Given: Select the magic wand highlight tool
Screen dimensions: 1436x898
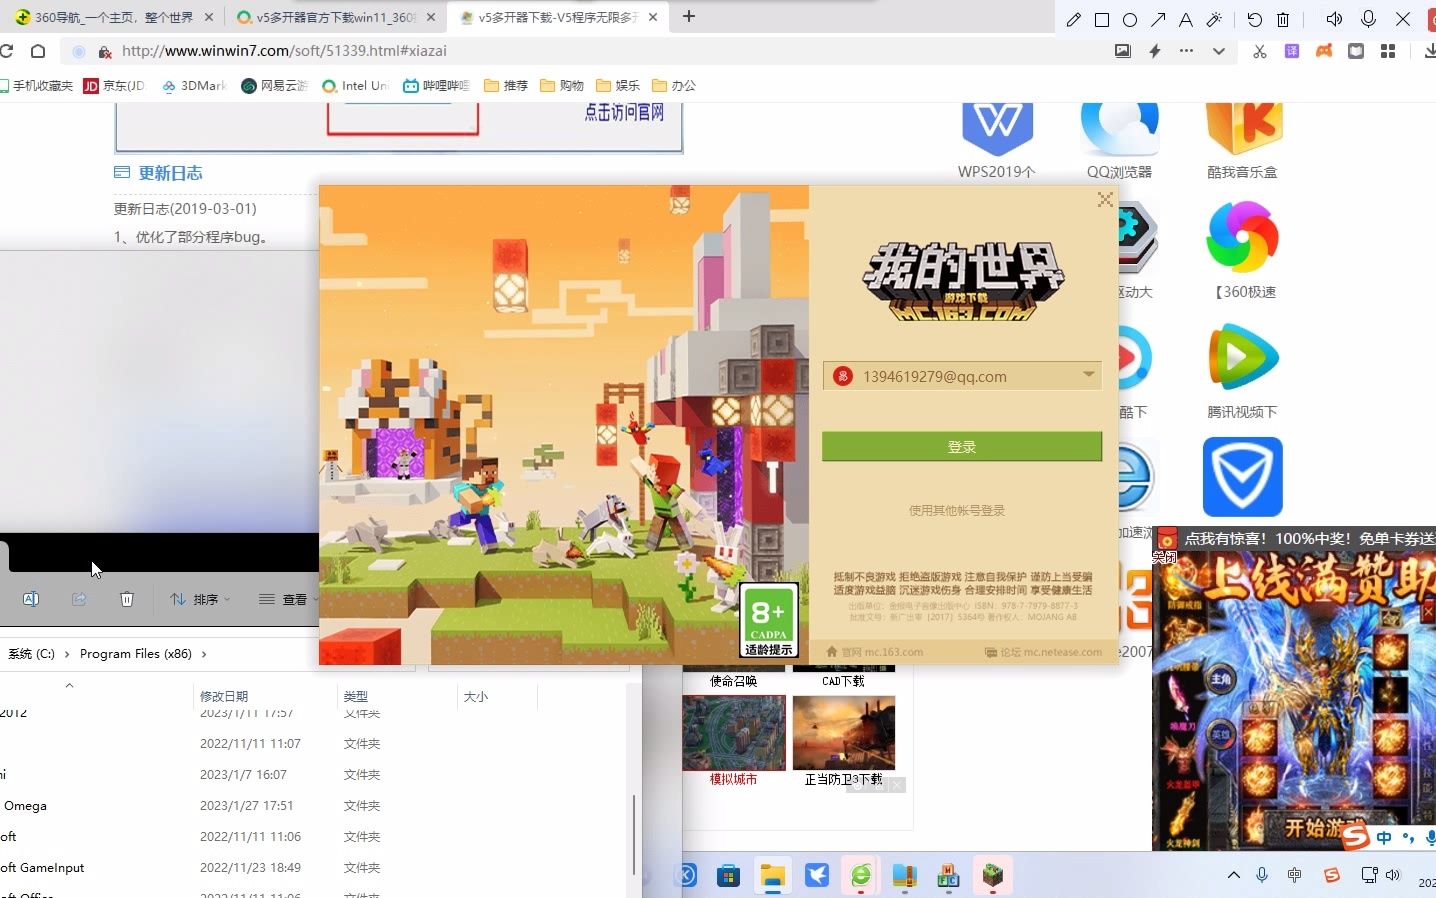Looking at the screenshot, I should (1214, 19).
